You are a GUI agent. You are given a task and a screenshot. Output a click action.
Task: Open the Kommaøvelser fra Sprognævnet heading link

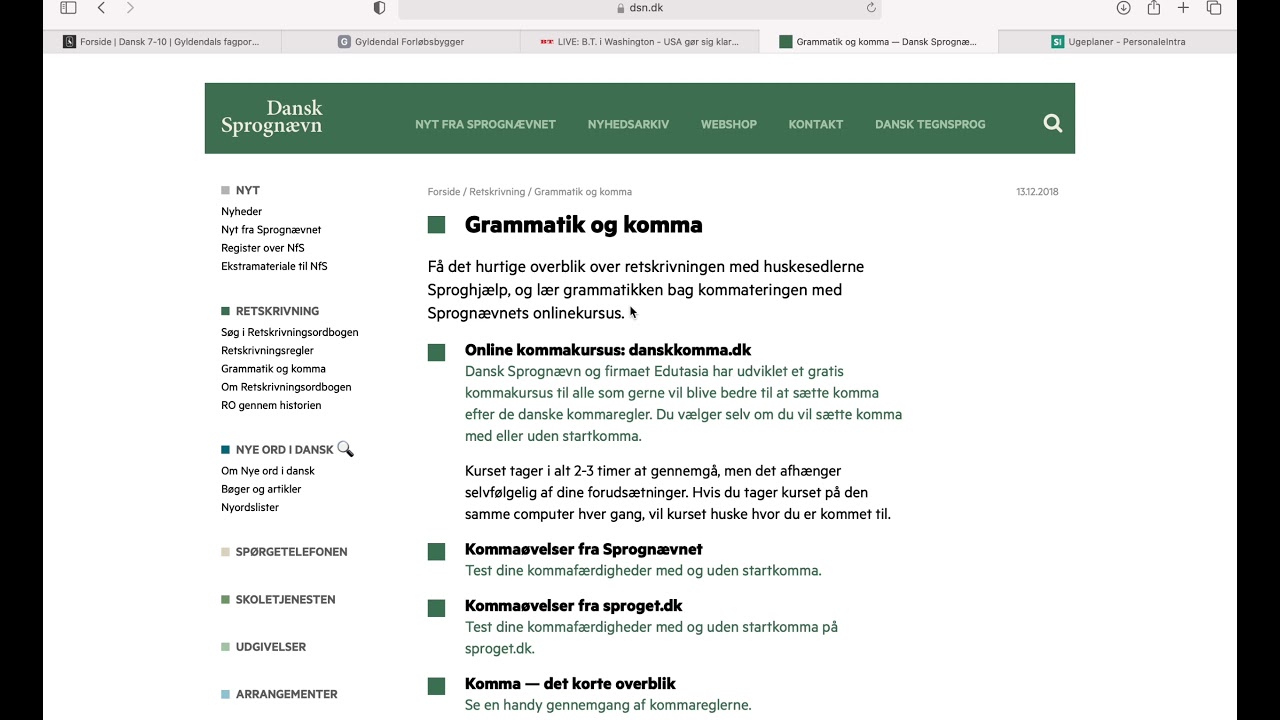[x=583, y=549]
